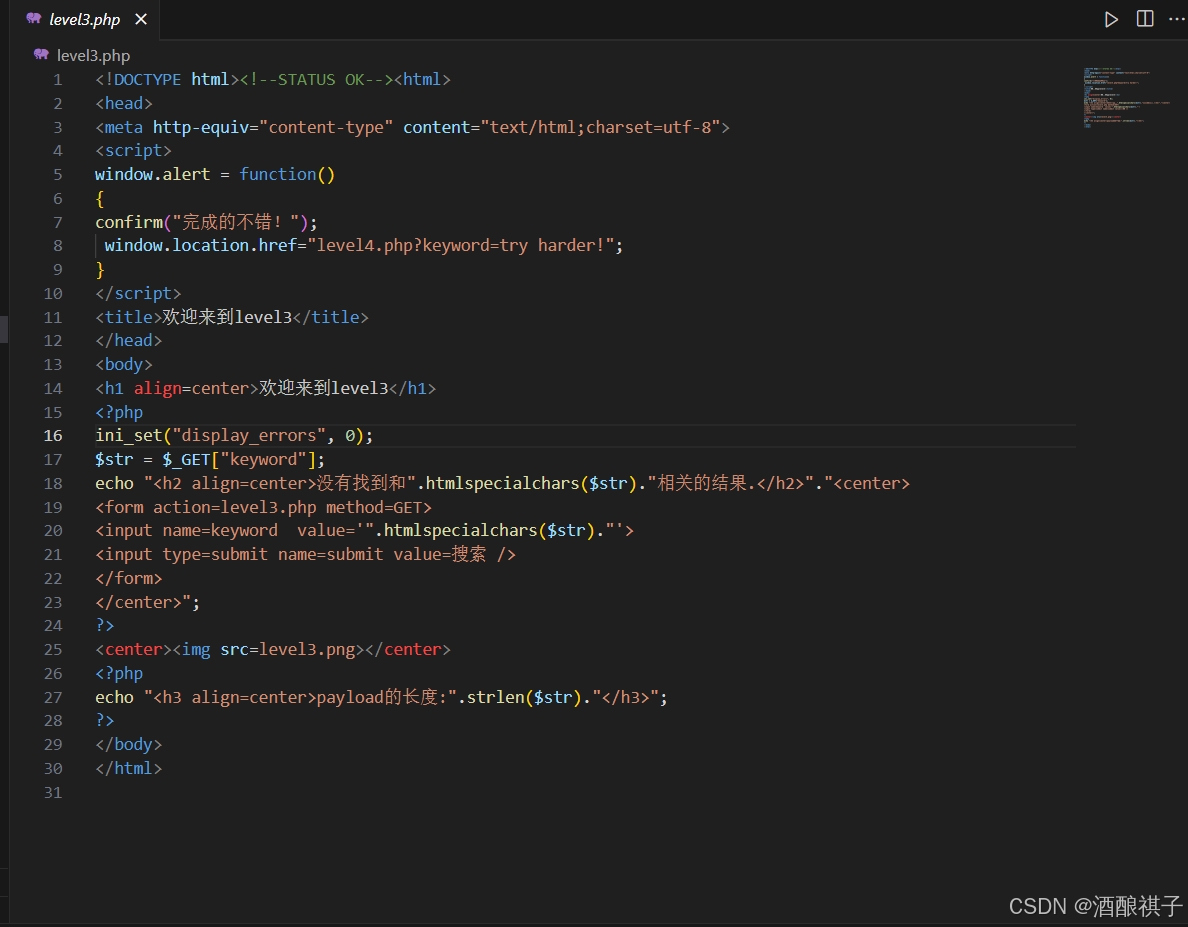Click the closing head tag on line 12
Image resolution: width=1188 pixels, height=927 pixels.
[x=129, y=341]
